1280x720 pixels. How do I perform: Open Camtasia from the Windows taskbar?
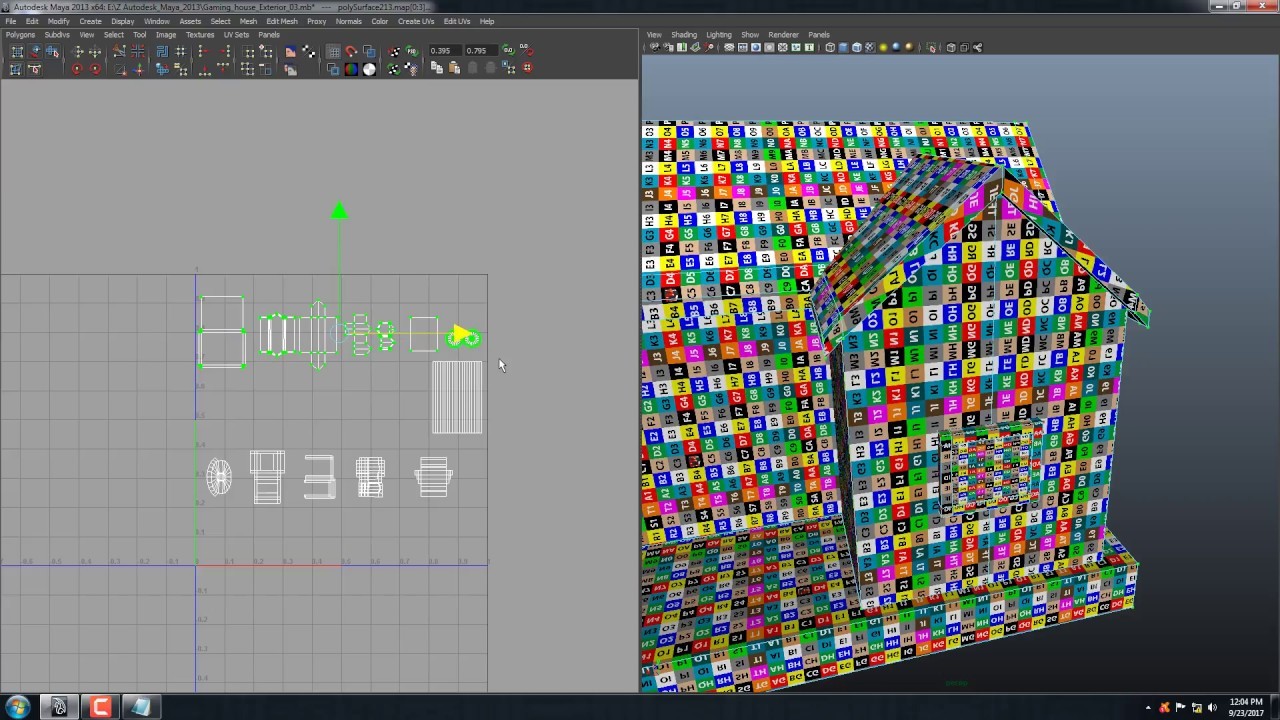pos(100,707)
